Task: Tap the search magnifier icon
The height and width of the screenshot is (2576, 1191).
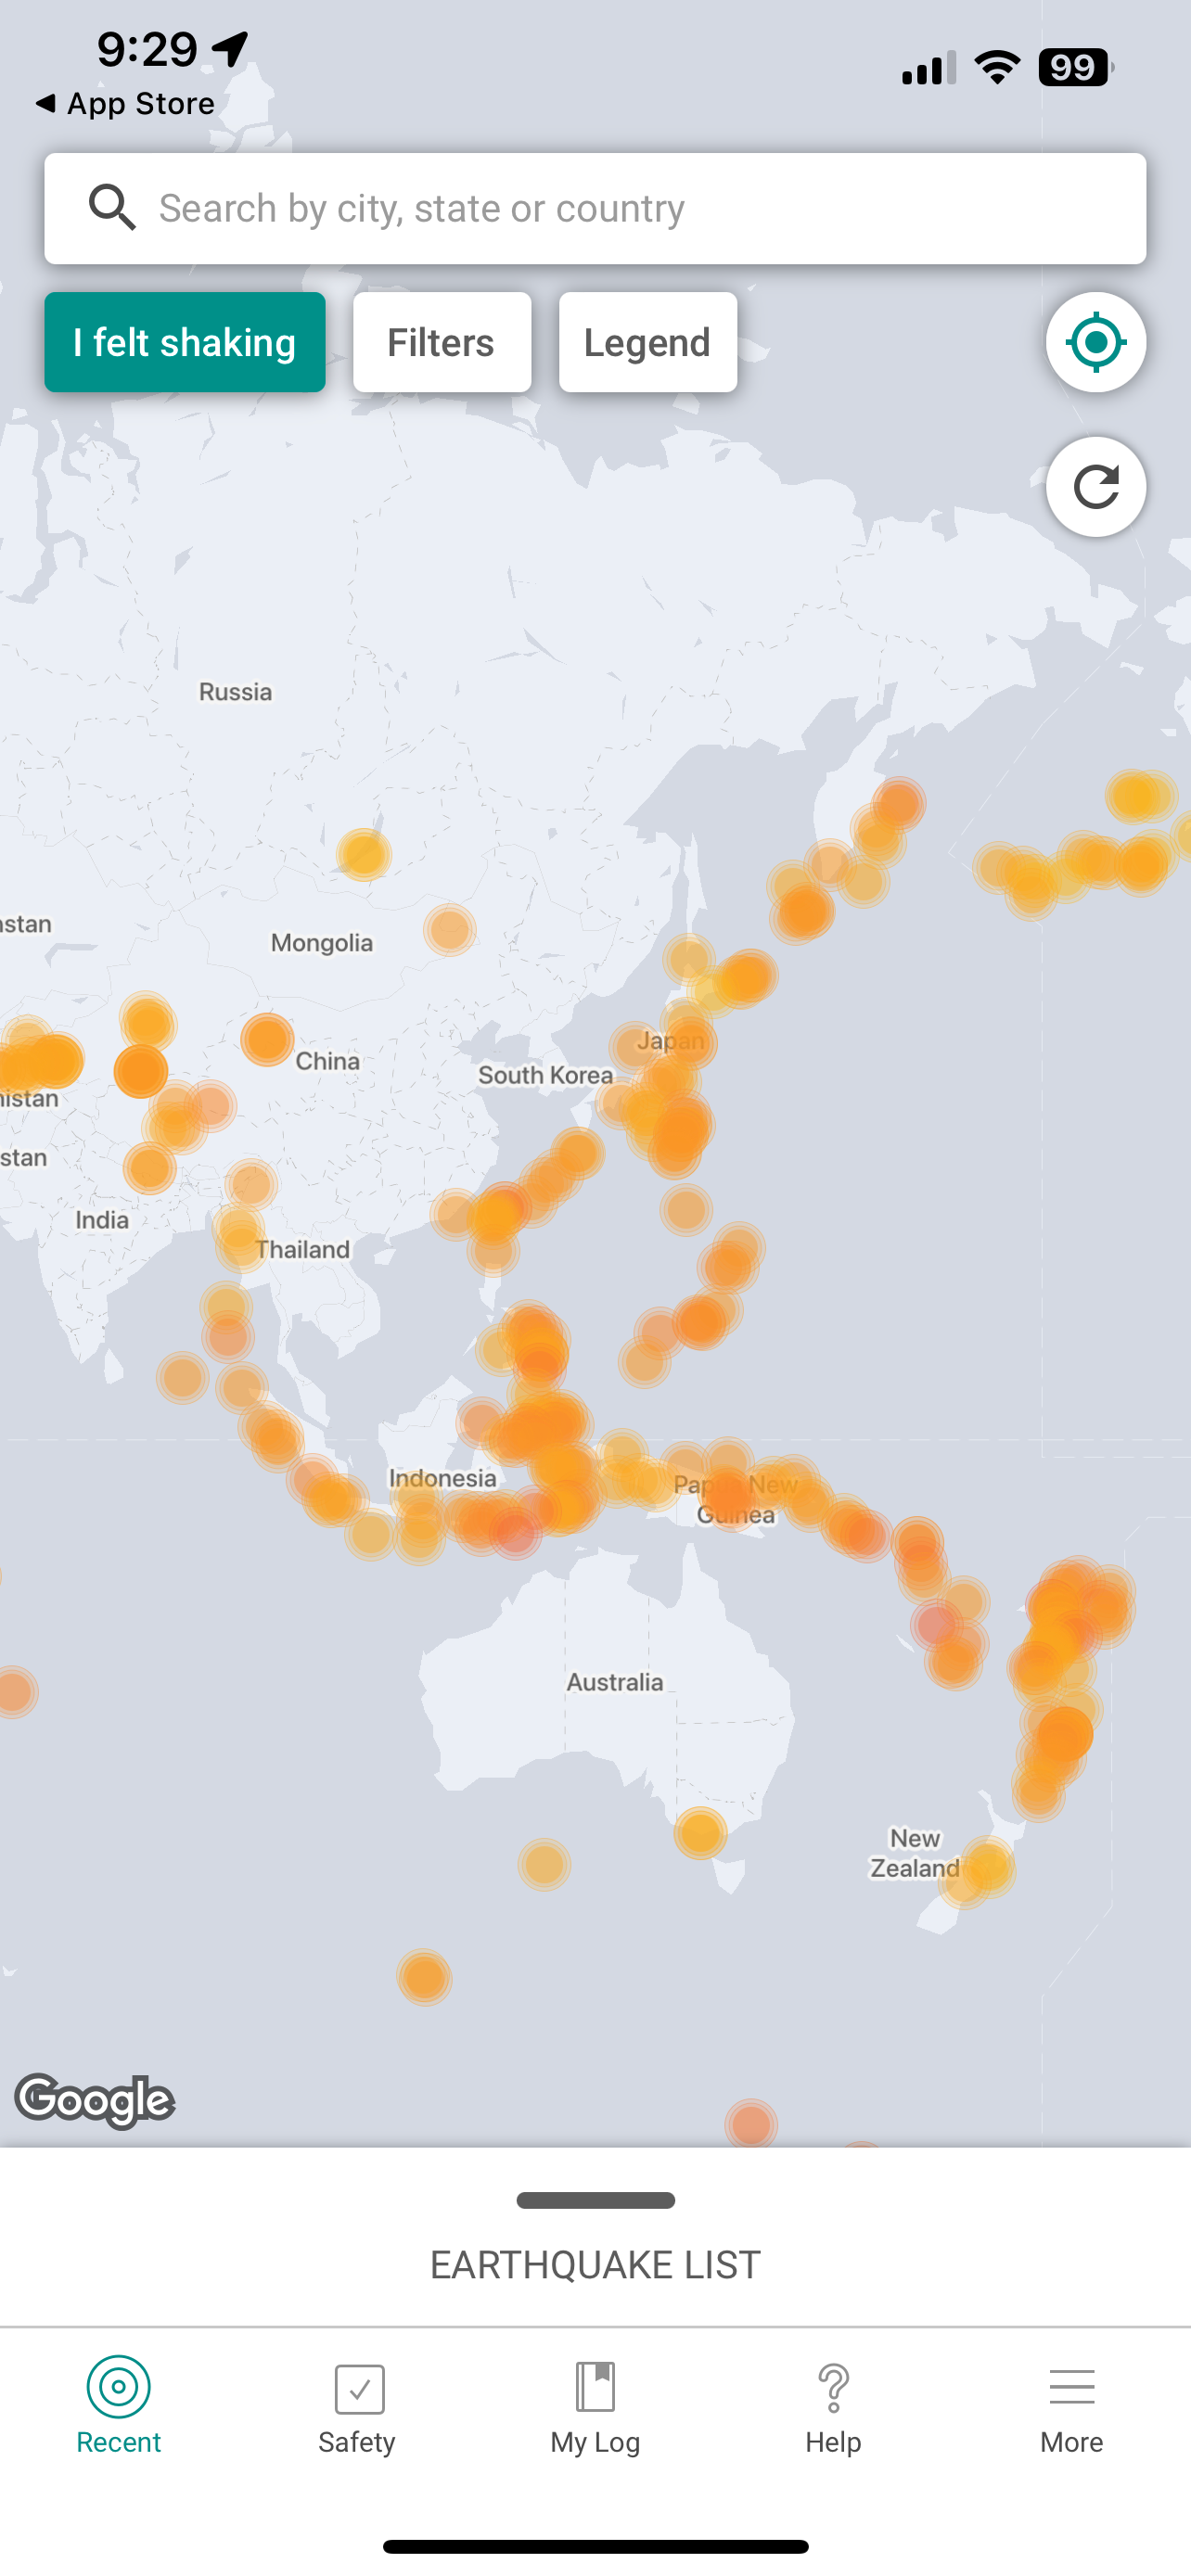Action: (112, 207)
